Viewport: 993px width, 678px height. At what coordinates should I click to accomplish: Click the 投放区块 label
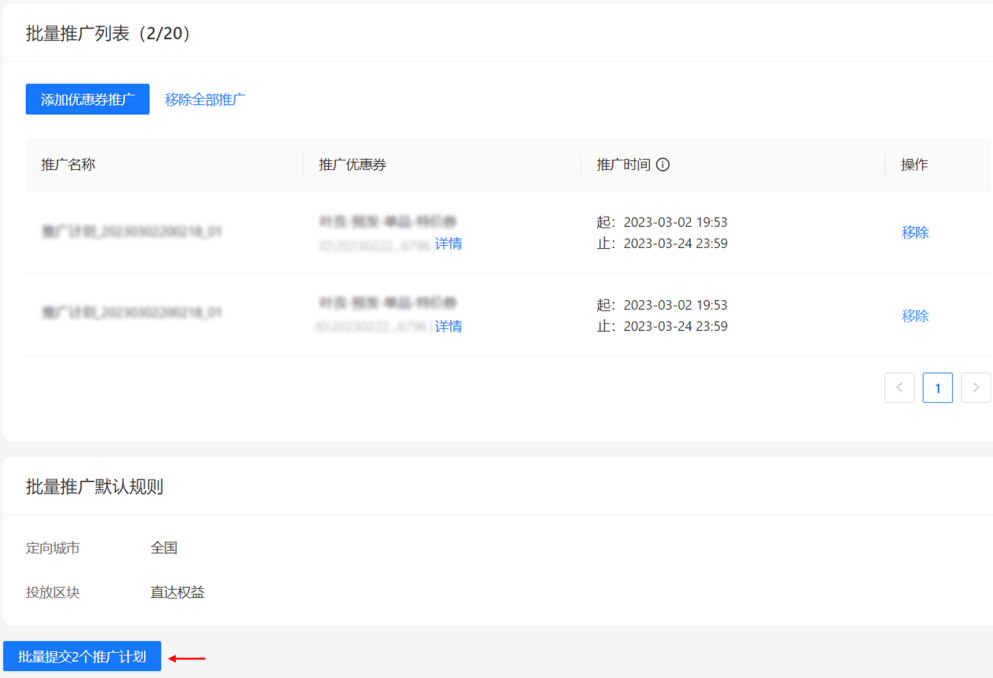coord(53,593)
